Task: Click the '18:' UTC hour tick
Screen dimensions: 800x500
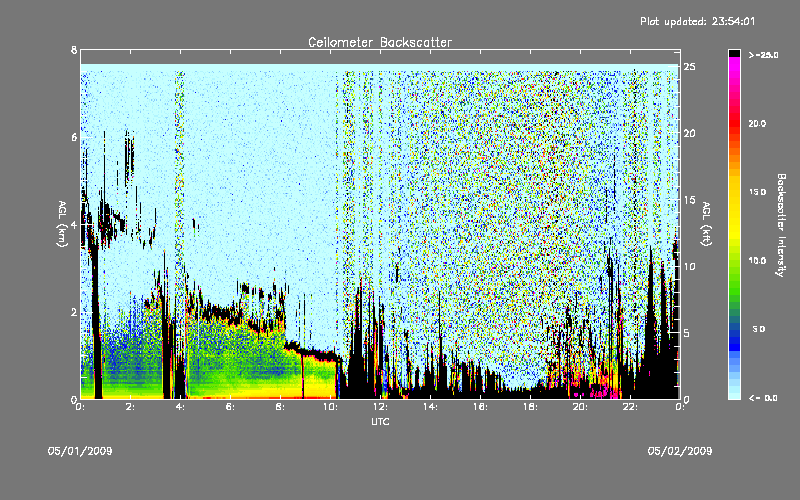Action: pyautogui.click(x=530, y=407)
